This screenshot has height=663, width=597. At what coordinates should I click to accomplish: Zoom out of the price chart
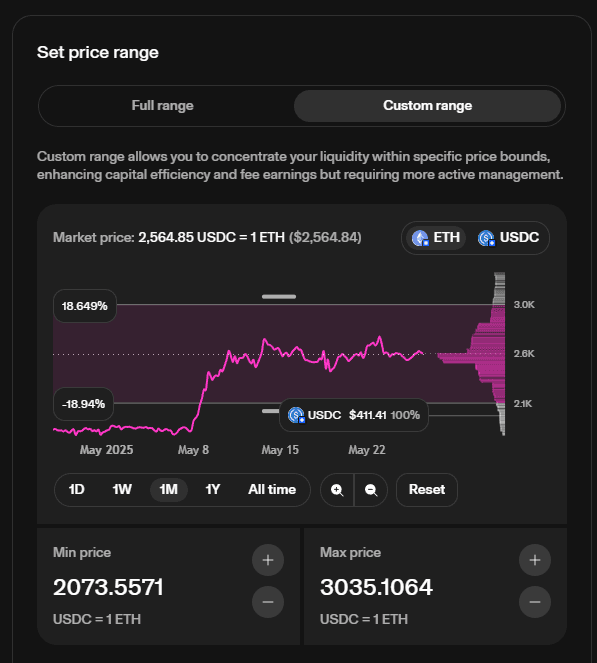371,490
